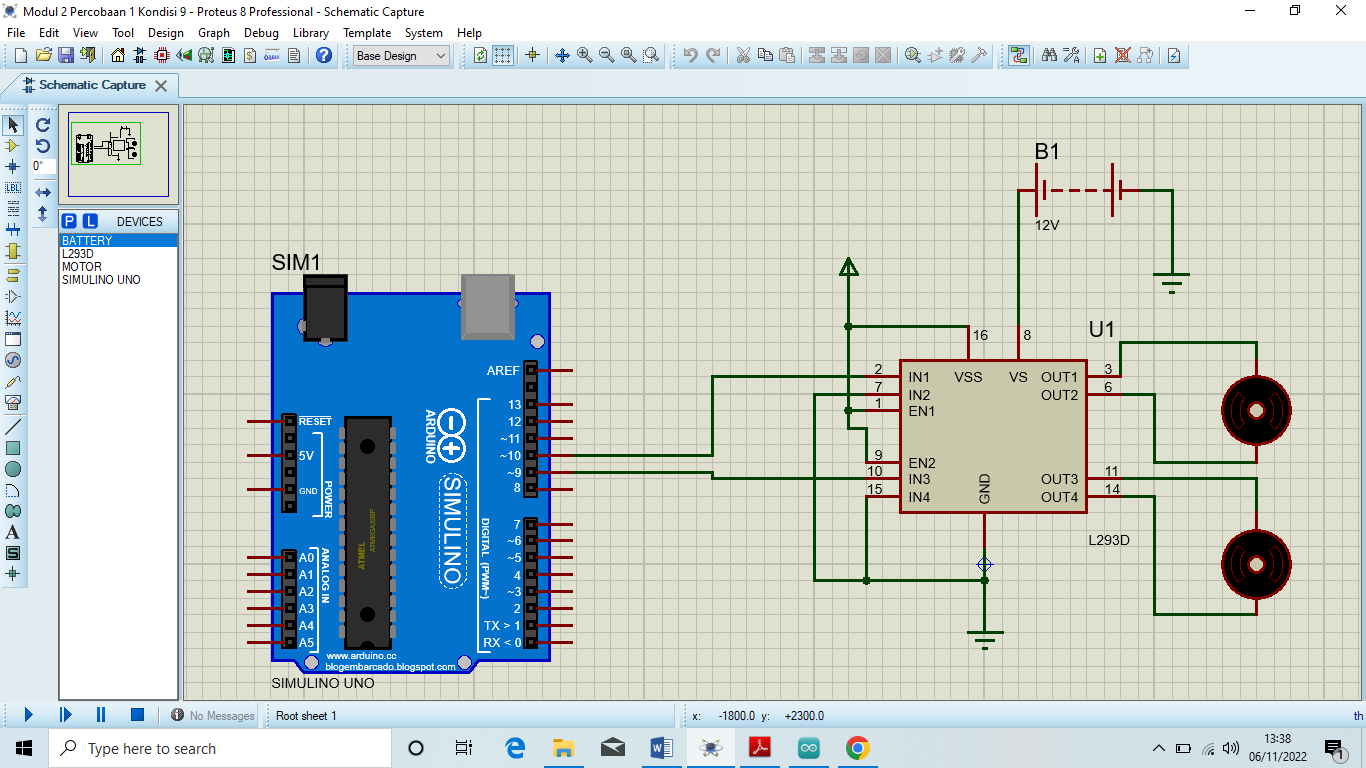Select the 2D line drawing tool
Screen dimensions: 1366x768
pyautogui.click(x=13, y=426)
